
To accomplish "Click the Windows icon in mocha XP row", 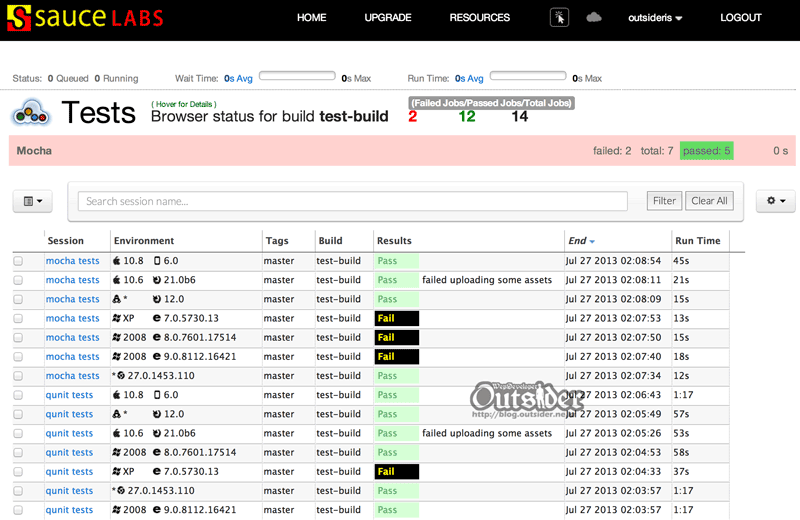I will coord(117,318).
